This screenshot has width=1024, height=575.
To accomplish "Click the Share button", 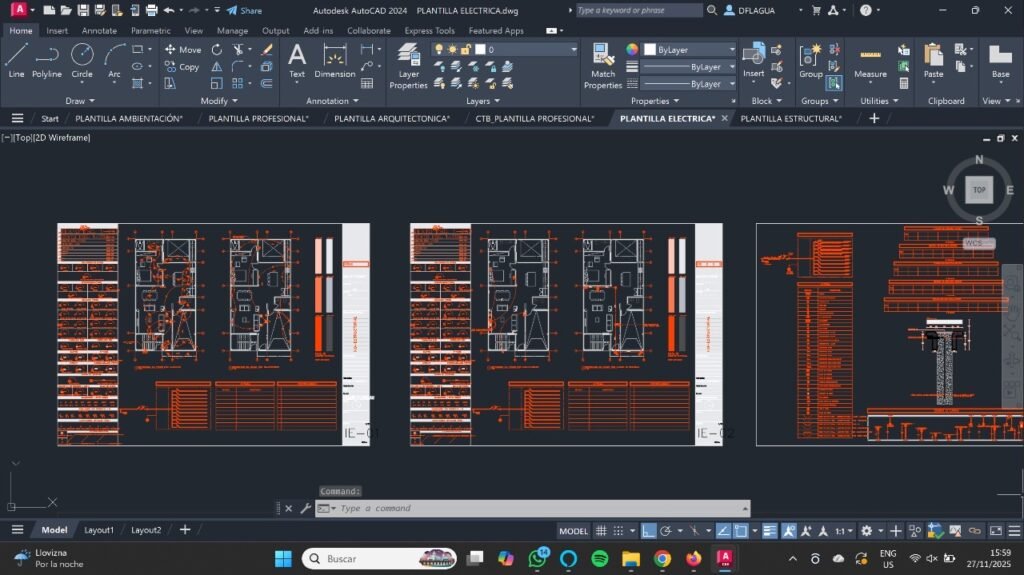I will tap(244, 10).
